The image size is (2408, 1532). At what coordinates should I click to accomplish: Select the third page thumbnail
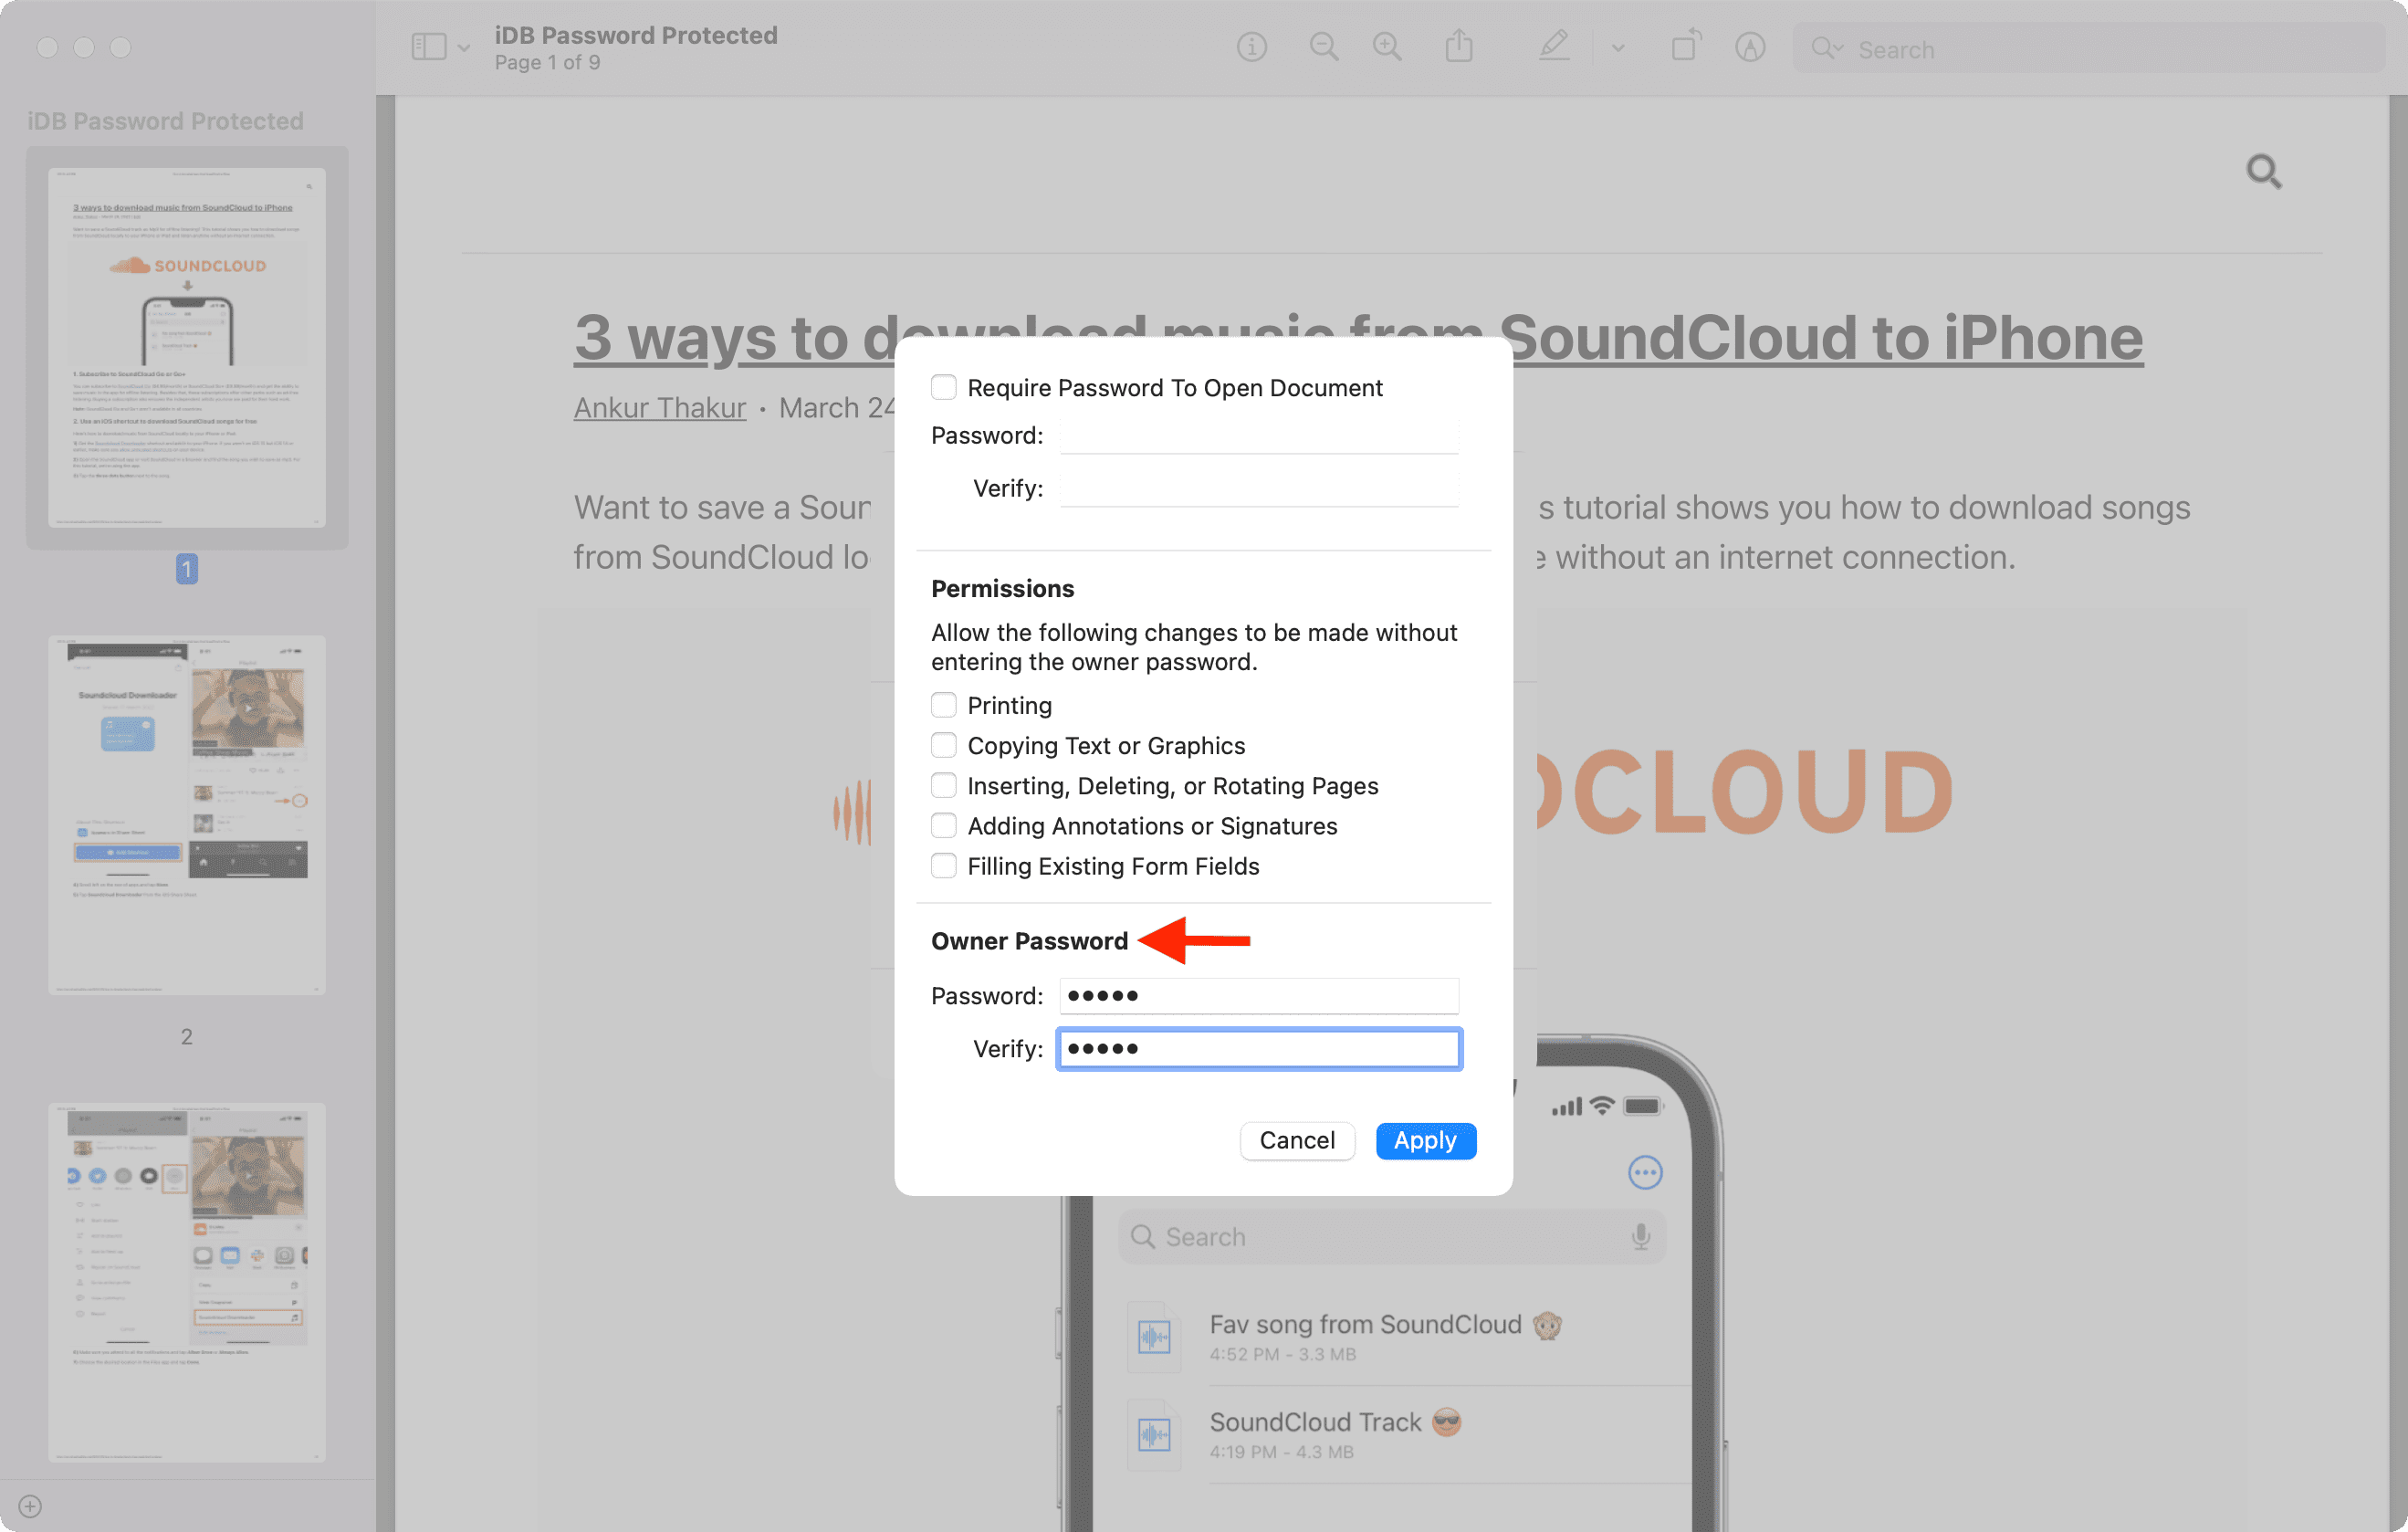click(187, 1282)
